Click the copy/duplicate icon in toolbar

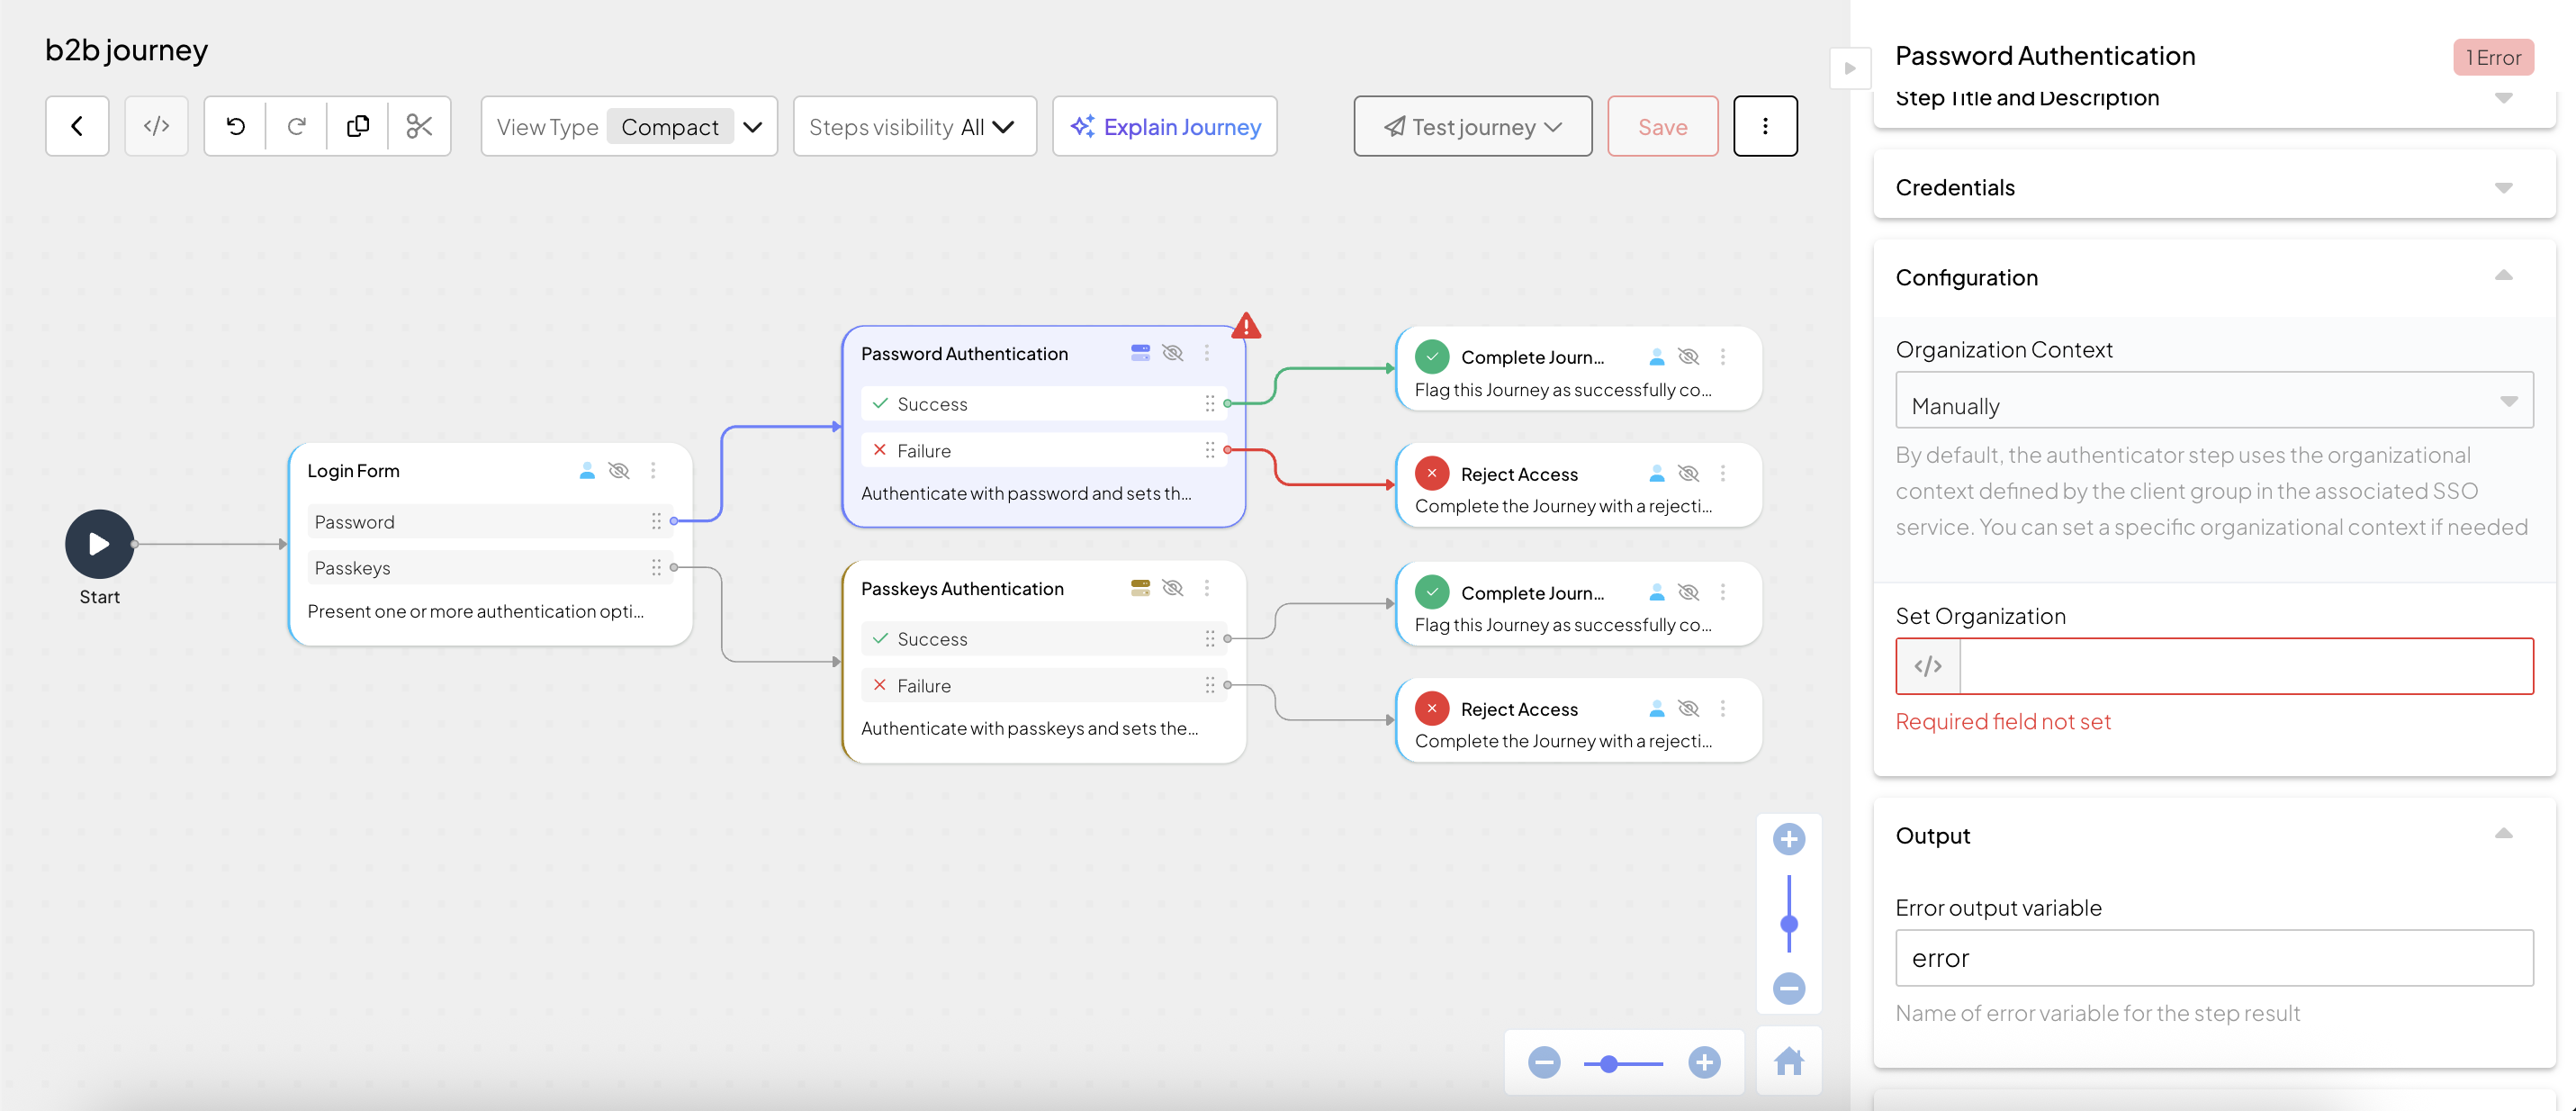pyautogui.click(x=357, y=126)
